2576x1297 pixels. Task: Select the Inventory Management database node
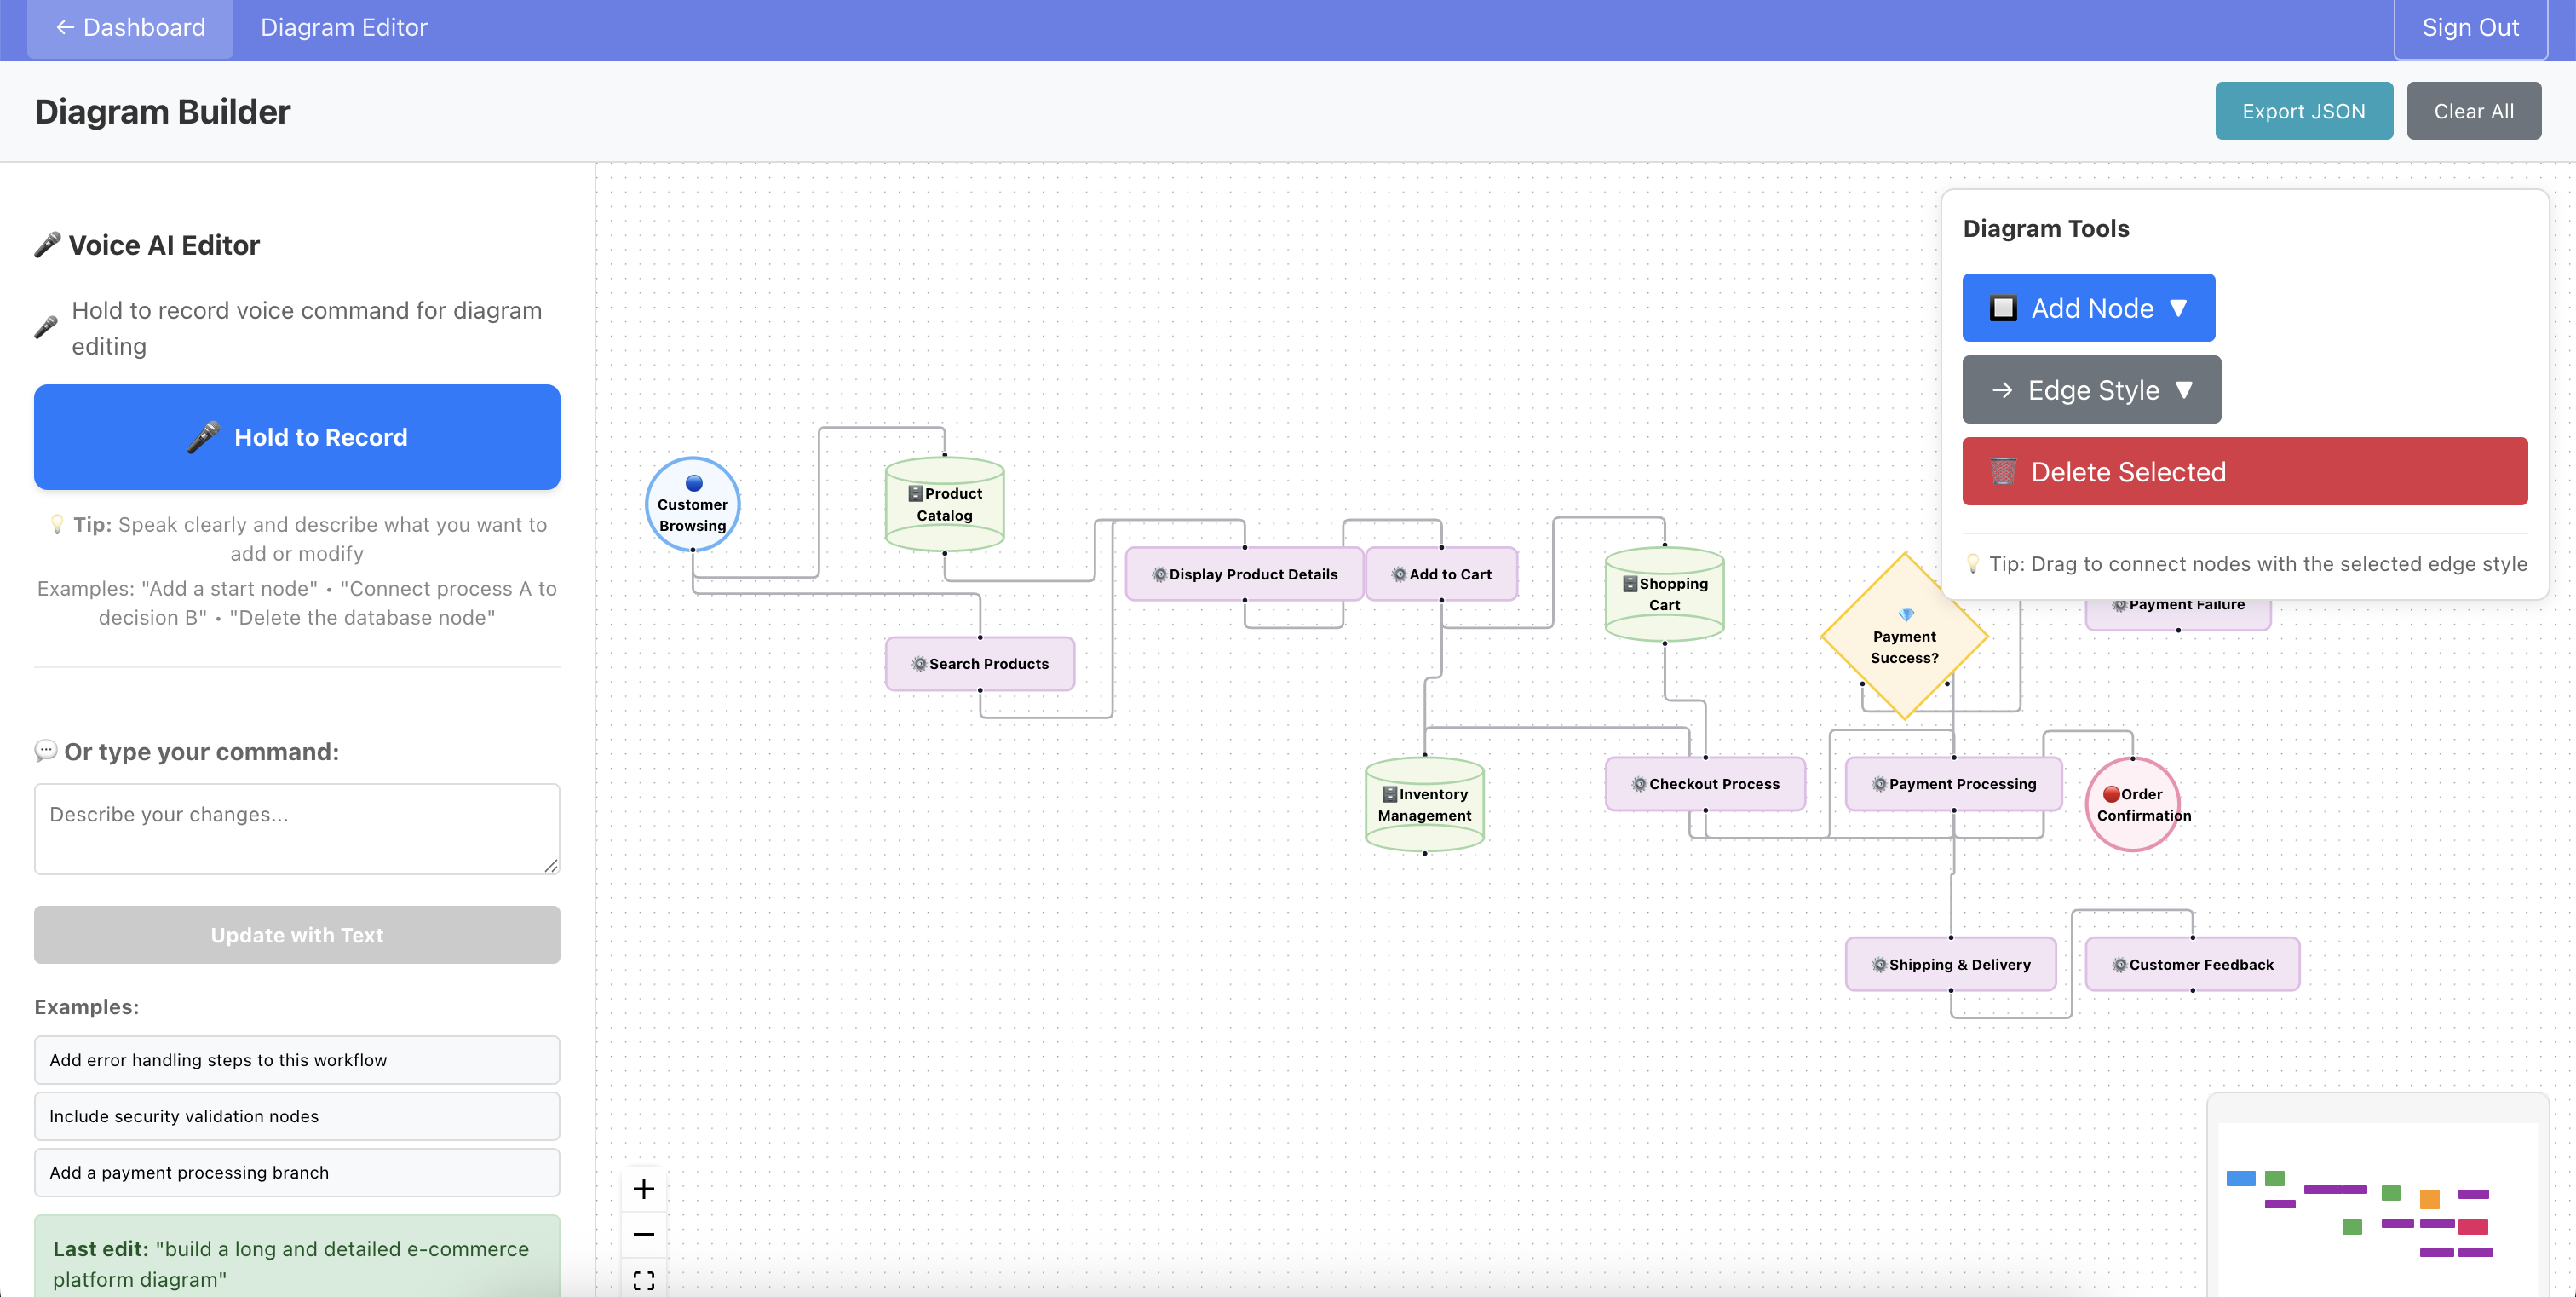(1424, 805)
